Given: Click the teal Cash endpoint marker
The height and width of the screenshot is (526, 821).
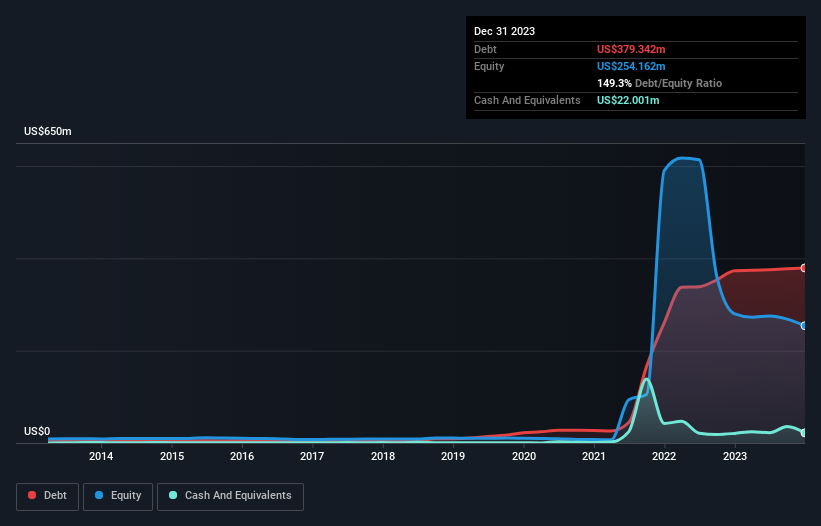Looking at the screenshot, I should tap(804, 433).
